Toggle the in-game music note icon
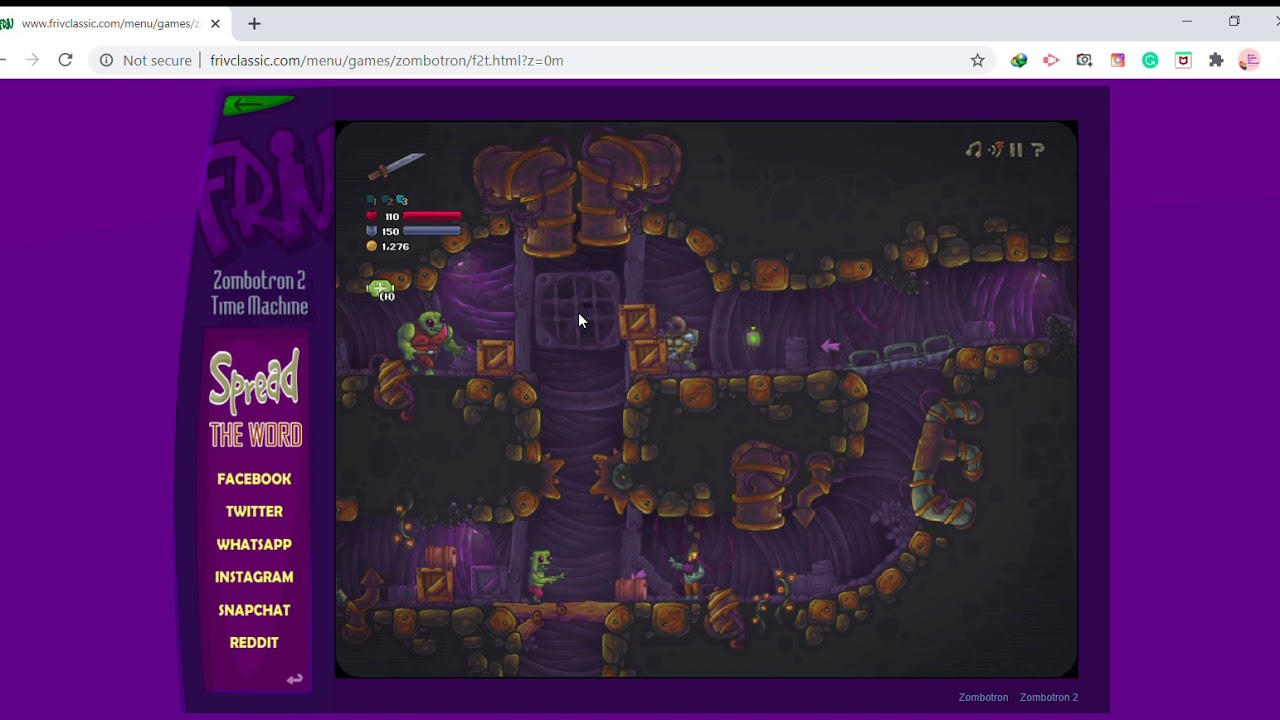 click(x=973, y=150)
